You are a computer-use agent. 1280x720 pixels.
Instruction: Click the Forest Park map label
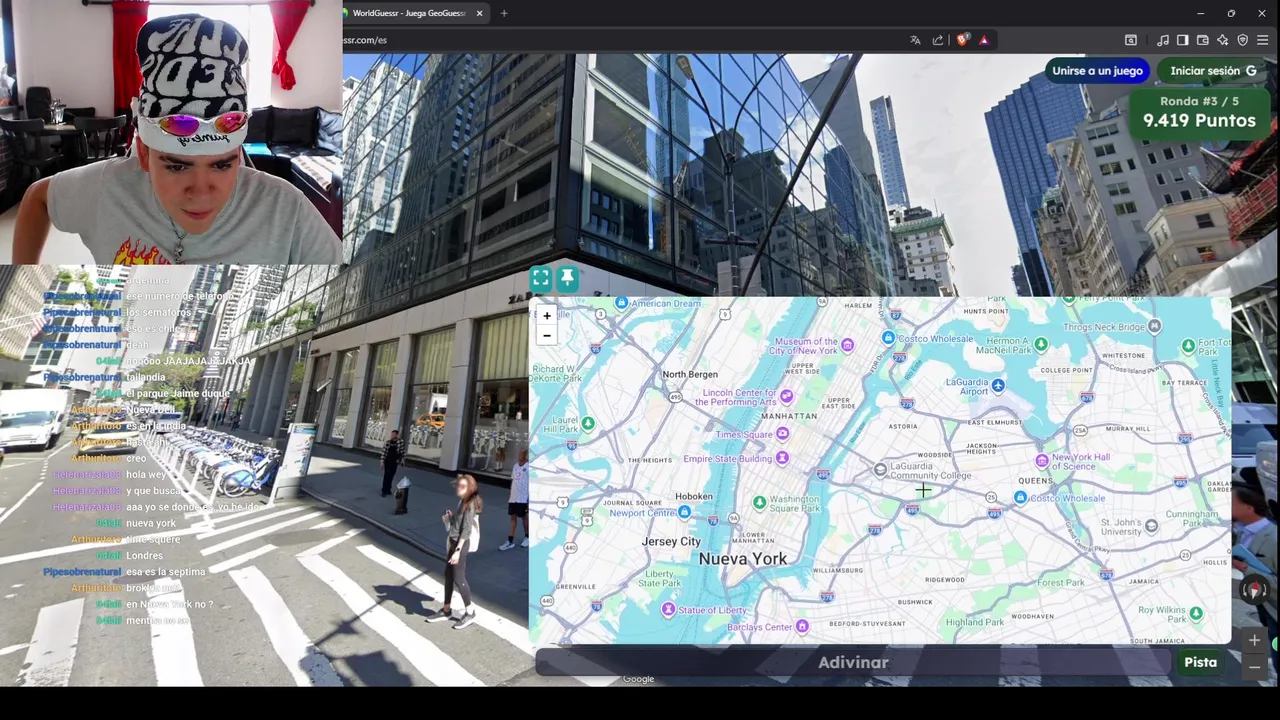(1061, 582)
